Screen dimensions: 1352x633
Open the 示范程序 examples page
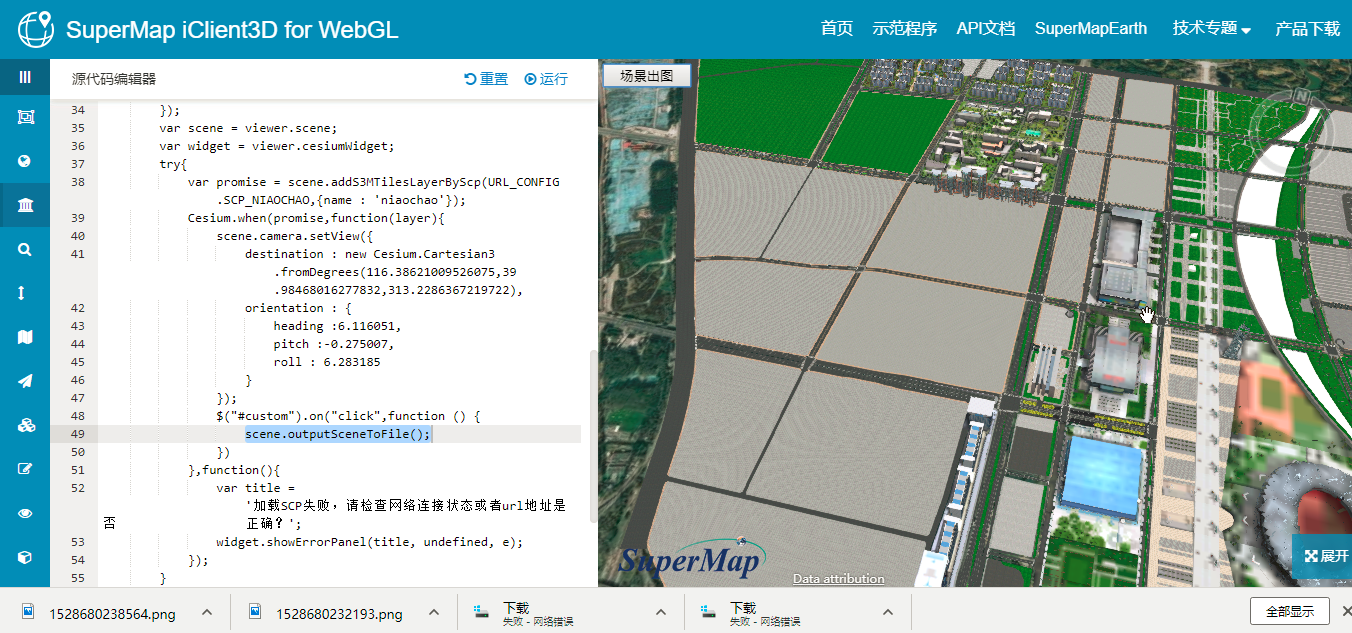pyautogui.click(x=904, y=29)
